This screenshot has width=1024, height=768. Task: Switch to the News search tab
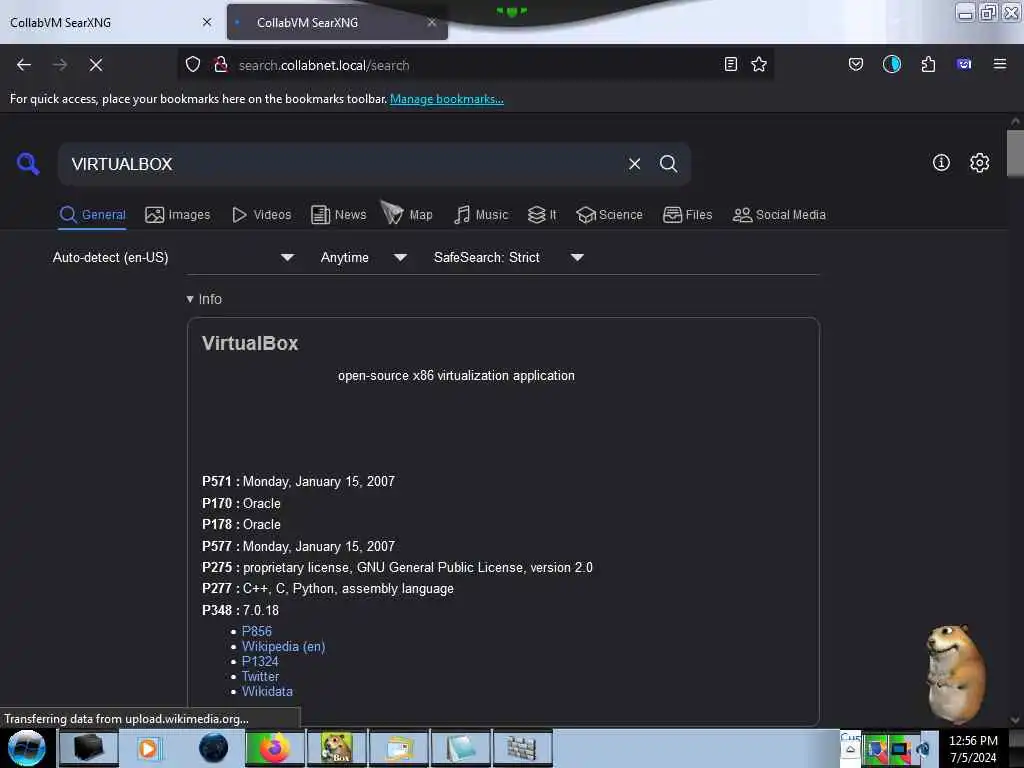[x=338, y=214]
